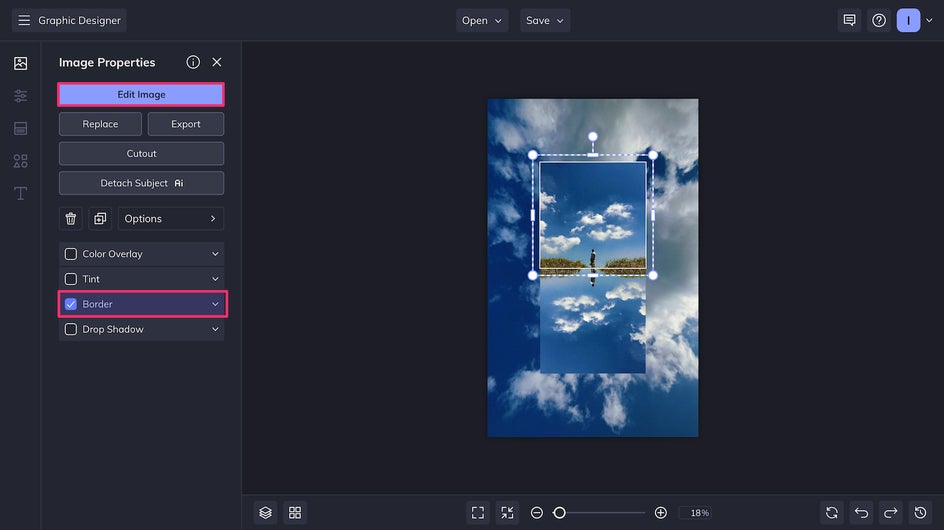Open the Layers panel icon
944x530 pixels.
tap(266, 513)
